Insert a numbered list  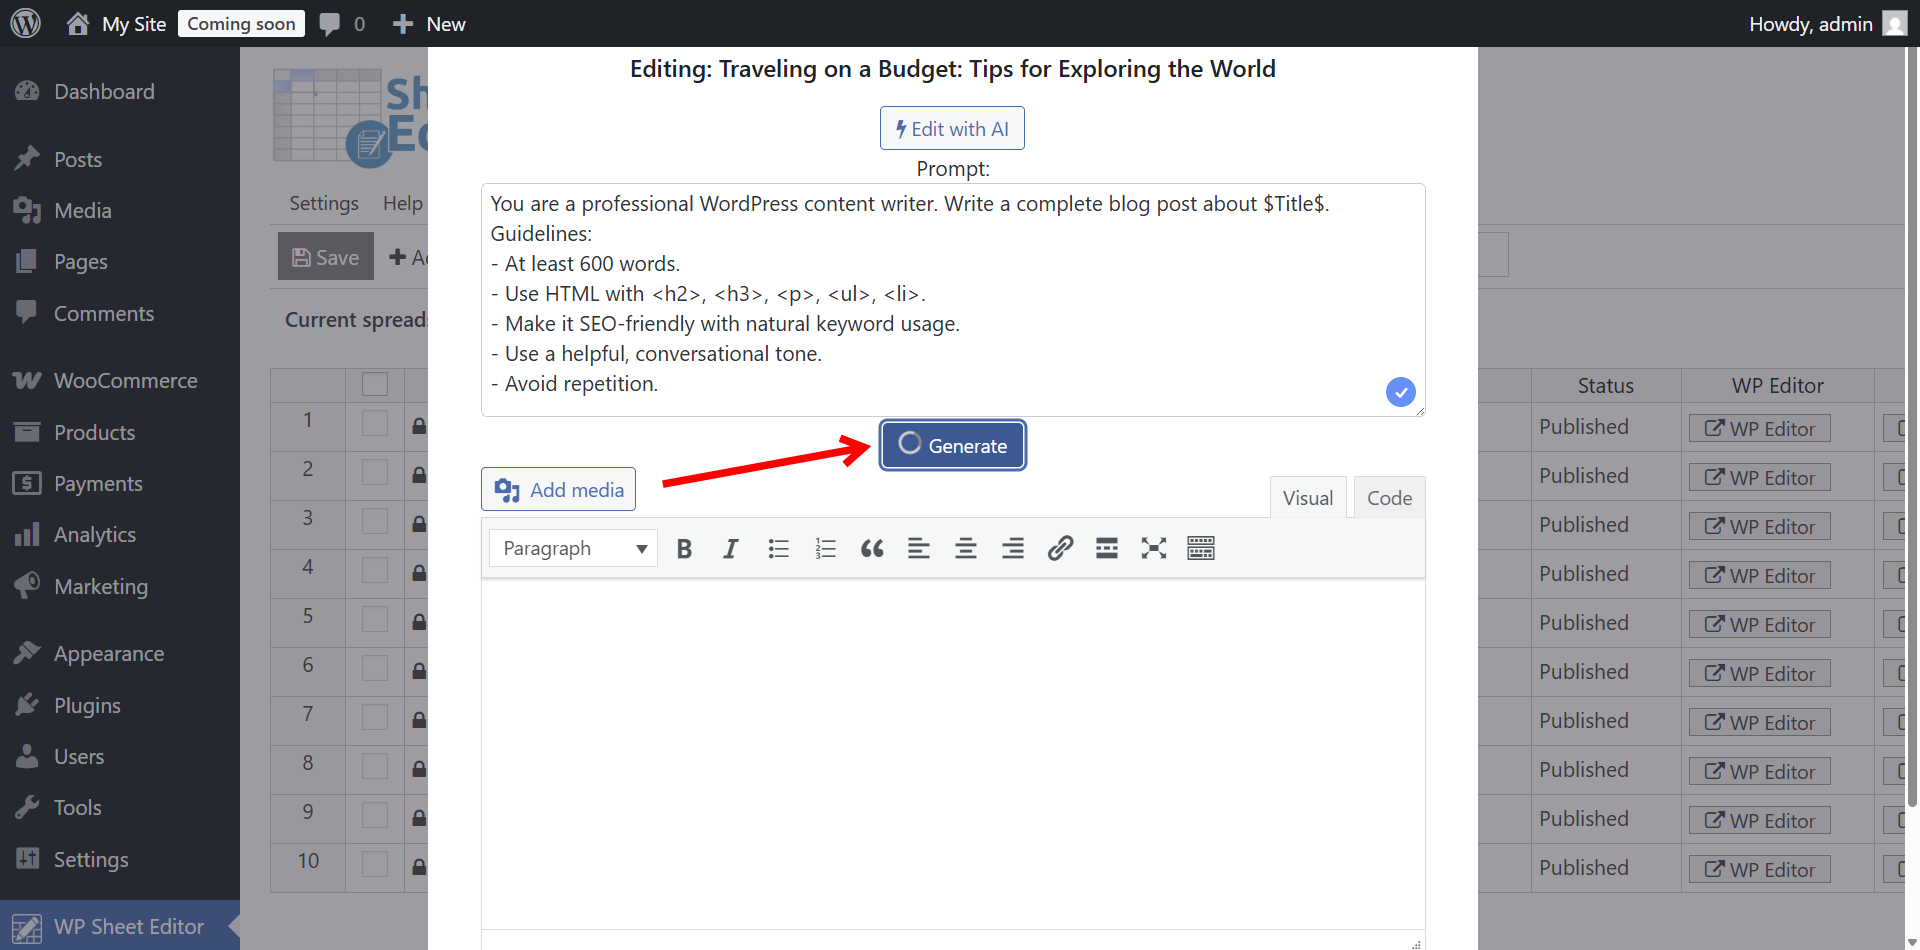pos(825,548)
